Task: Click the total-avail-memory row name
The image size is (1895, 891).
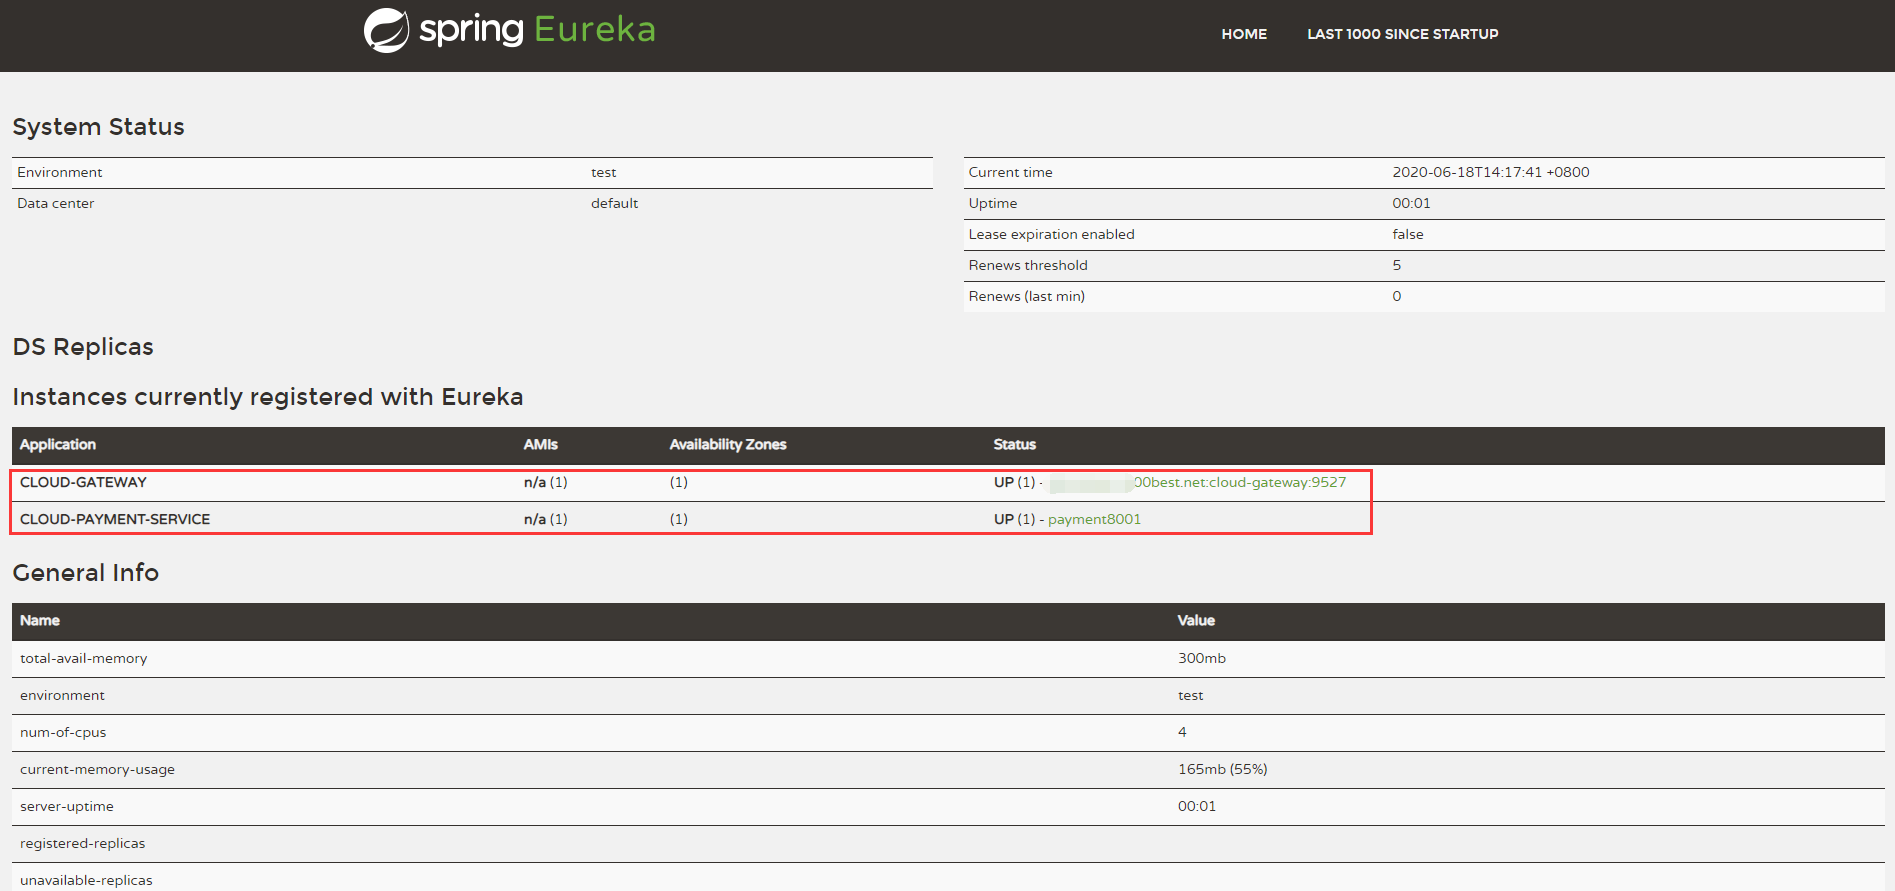Action: pyautogui.click(x=84, y=658)
